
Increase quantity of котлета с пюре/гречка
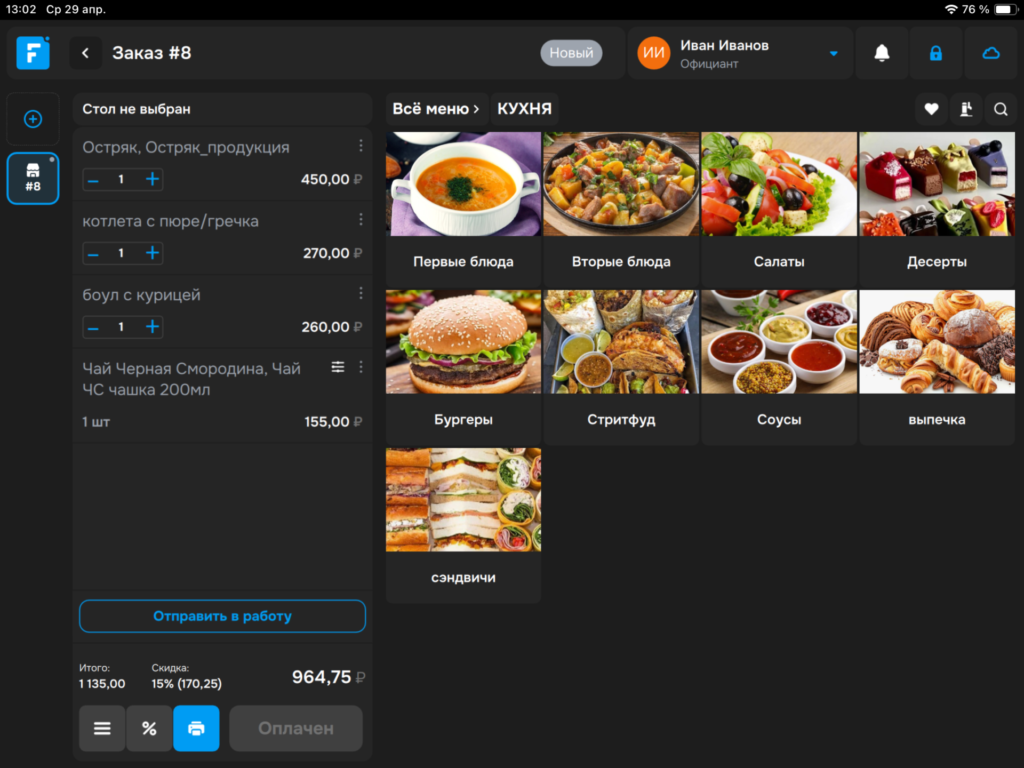point(152,253)
